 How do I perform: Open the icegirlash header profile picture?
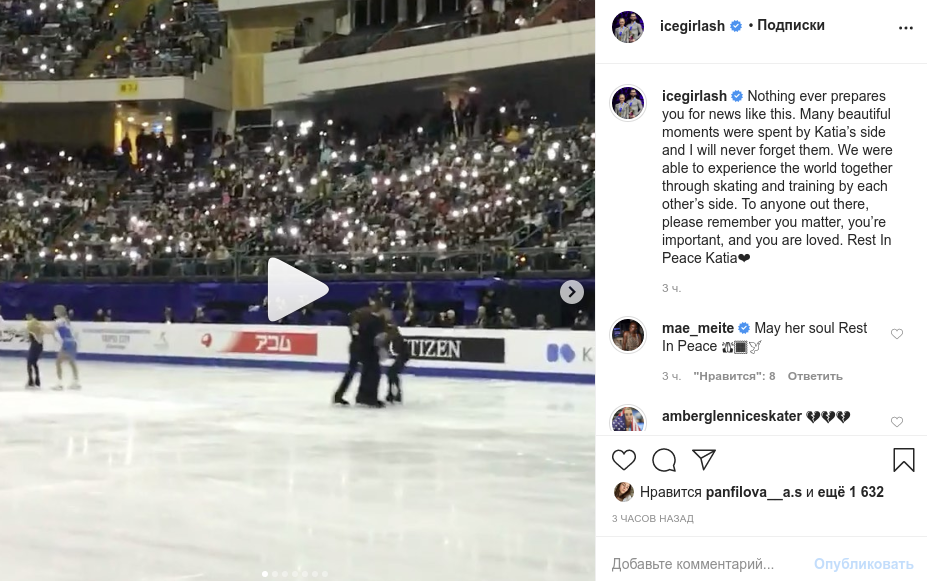628,27
